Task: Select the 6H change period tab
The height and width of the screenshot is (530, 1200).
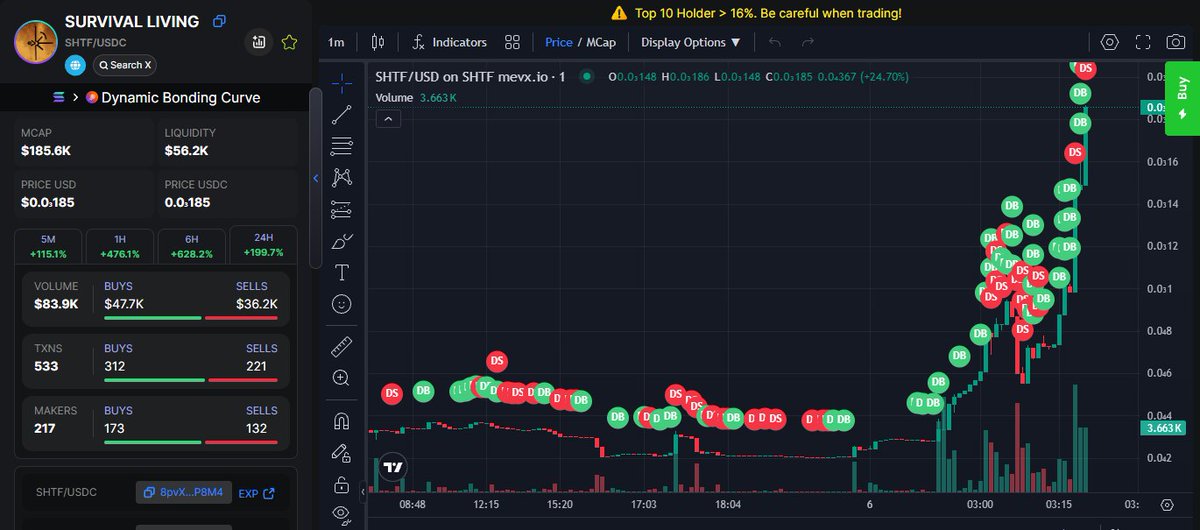Action: (191, 246)
